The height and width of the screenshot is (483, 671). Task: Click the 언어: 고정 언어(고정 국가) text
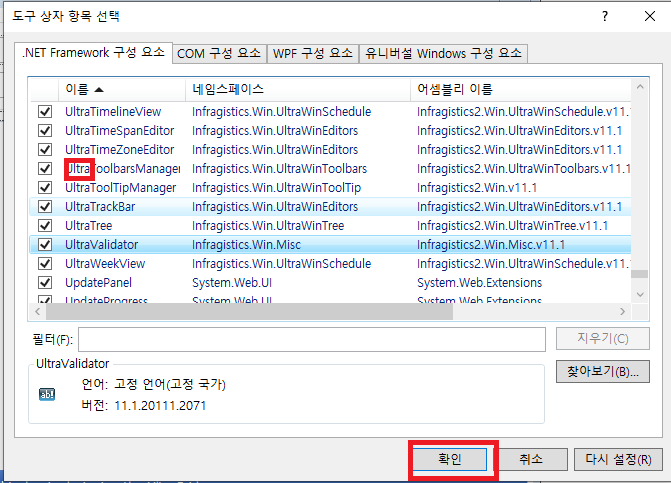pos(153,384)
